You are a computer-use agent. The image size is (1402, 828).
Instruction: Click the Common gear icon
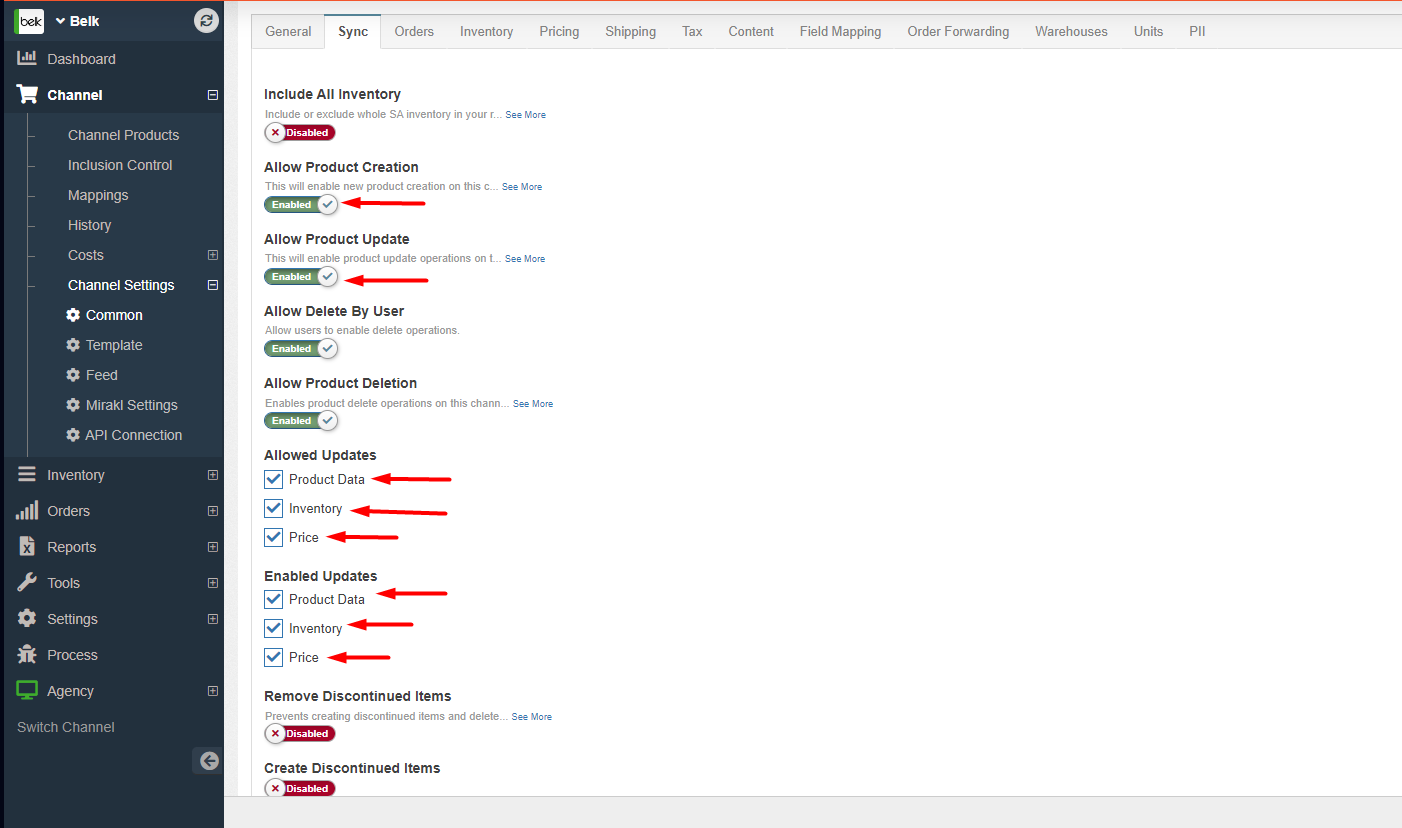73,315
